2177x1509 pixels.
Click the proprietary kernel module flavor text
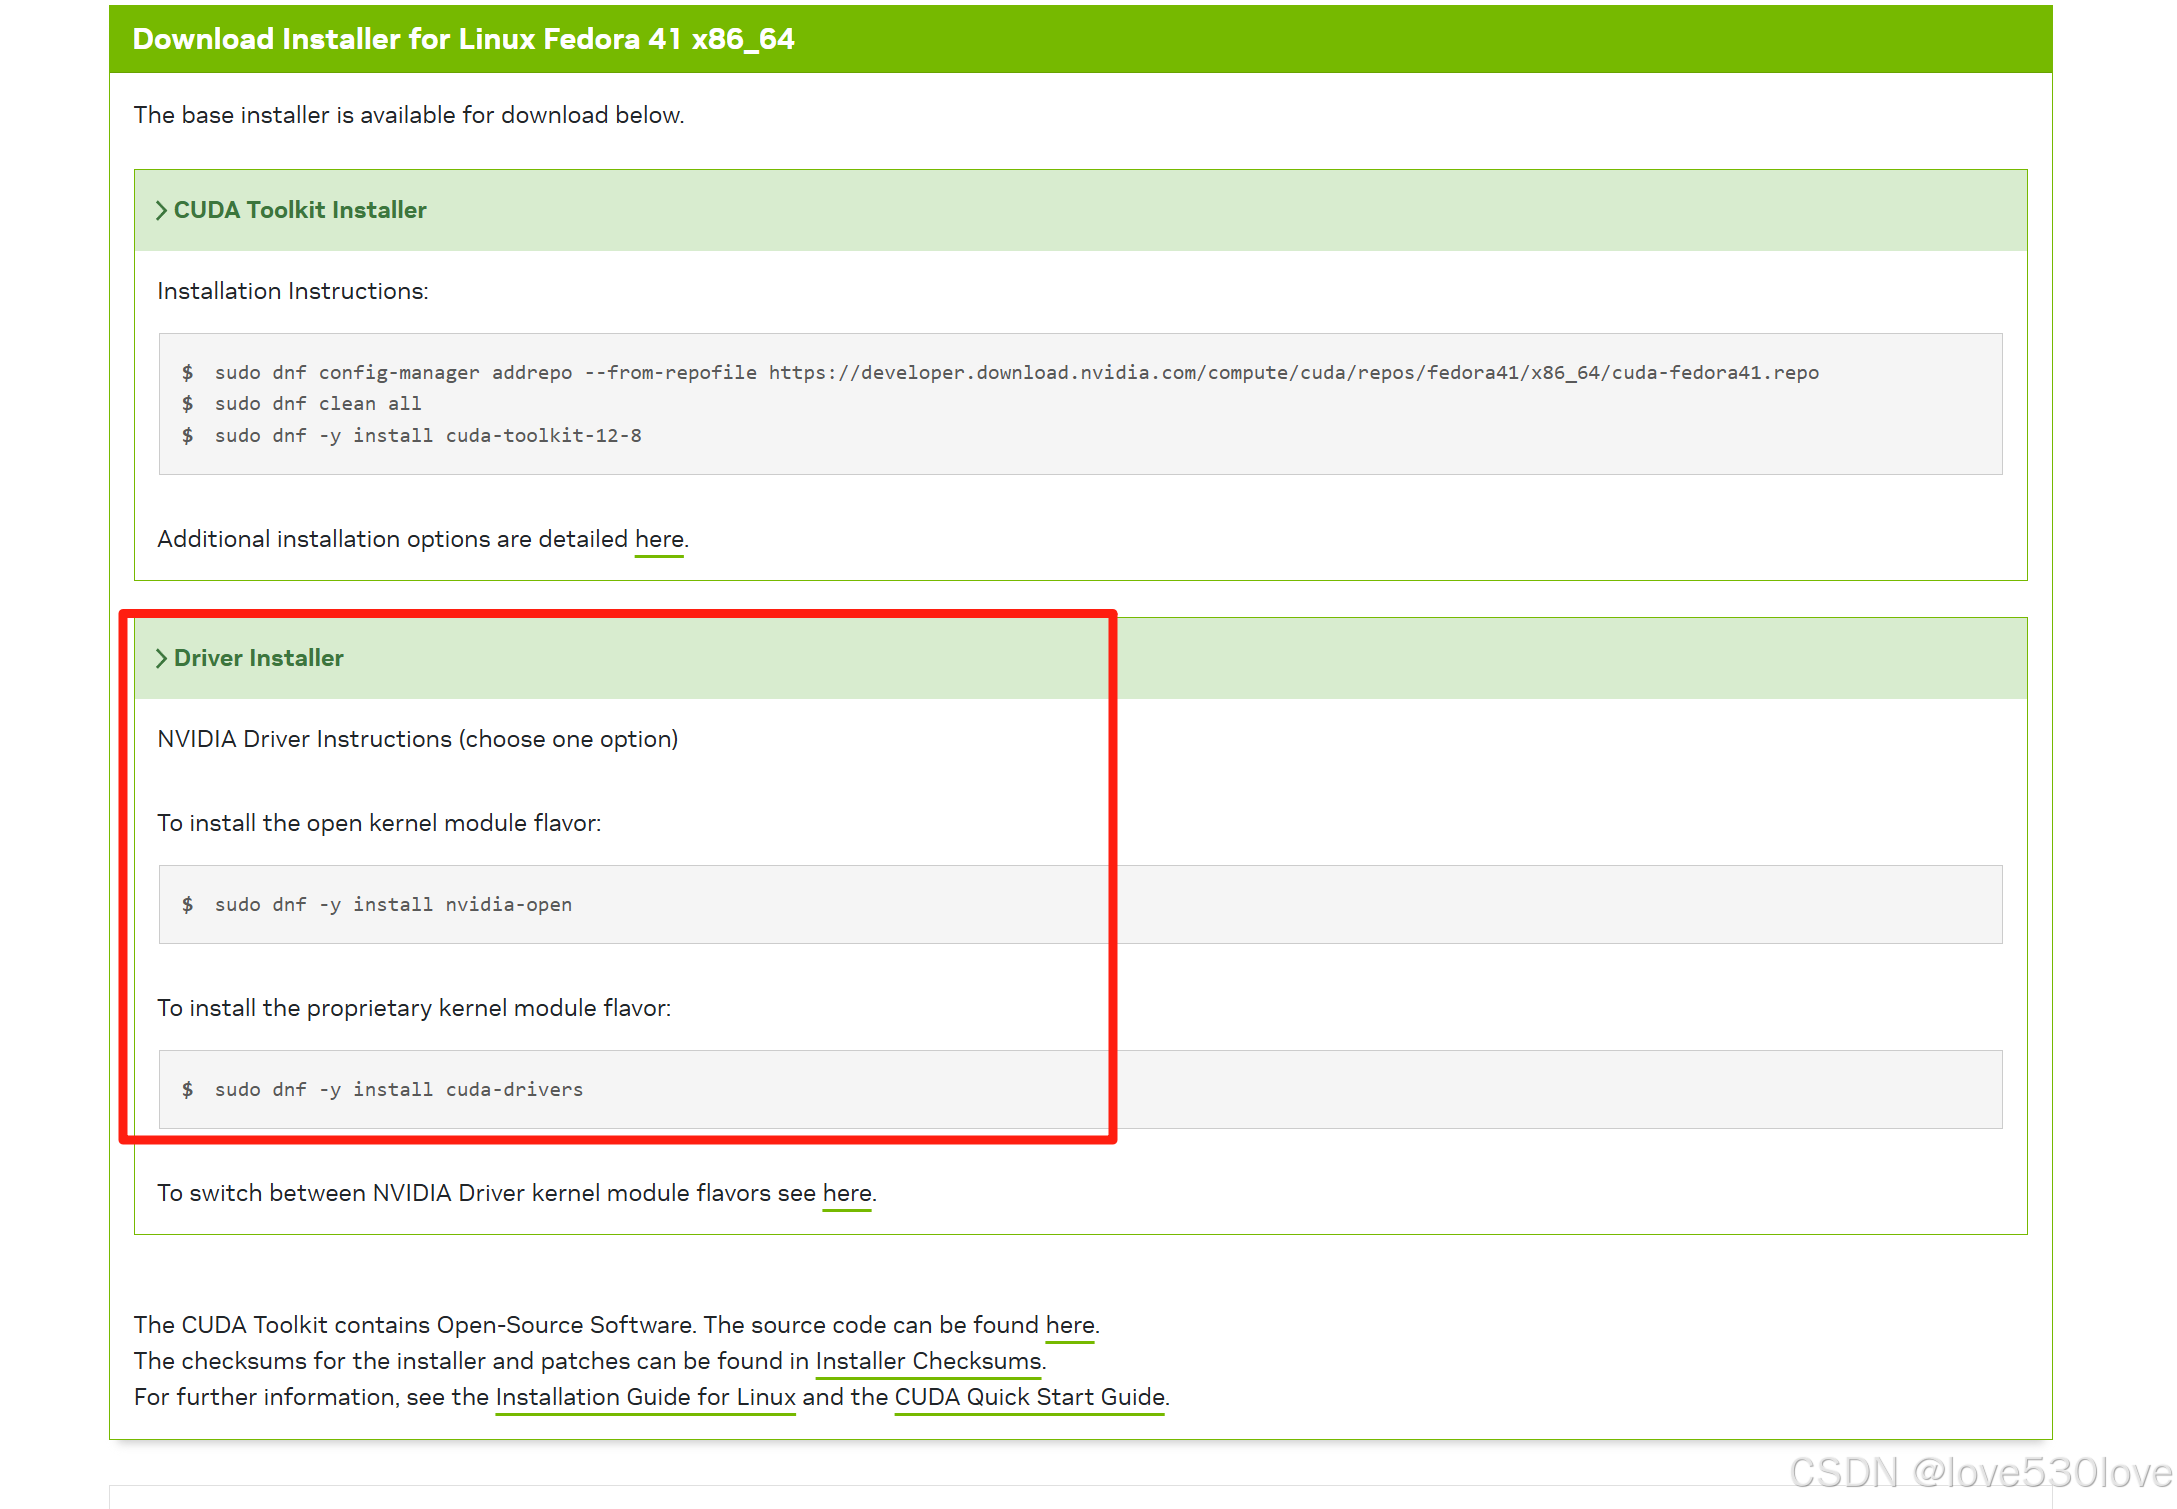click(414, 1008)
